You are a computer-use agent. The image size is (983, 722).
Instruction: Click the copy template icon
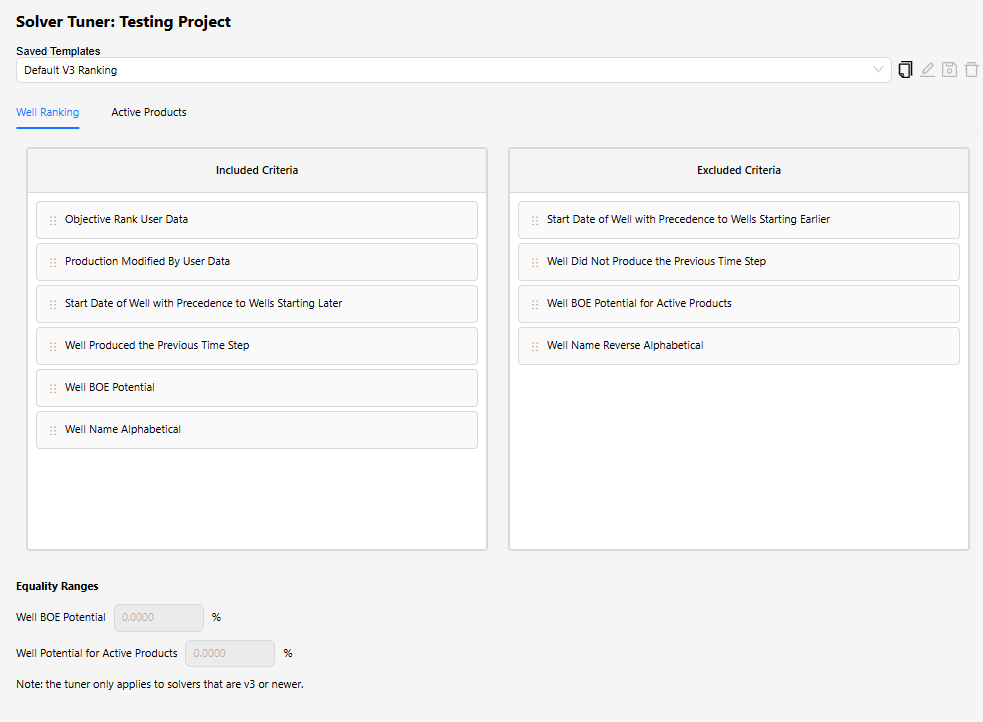click(x=905, y=70)
